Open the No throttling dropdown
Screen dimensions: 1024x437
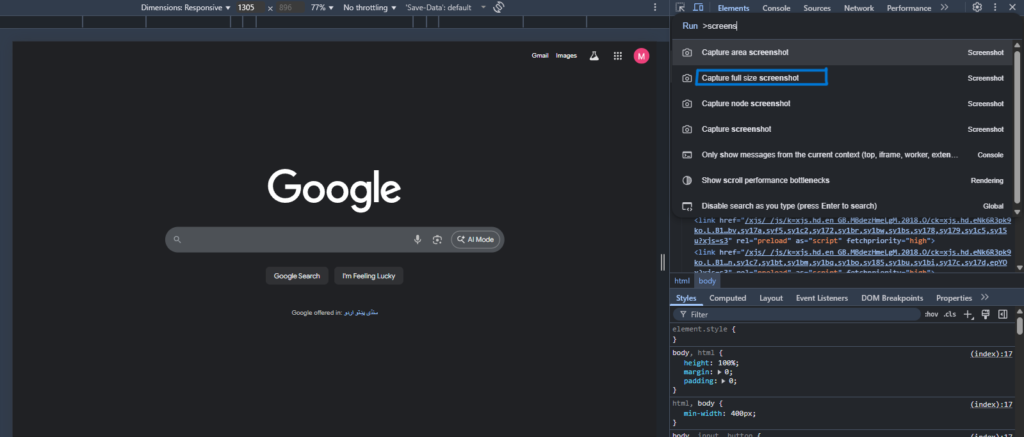[x=370, y=8]
